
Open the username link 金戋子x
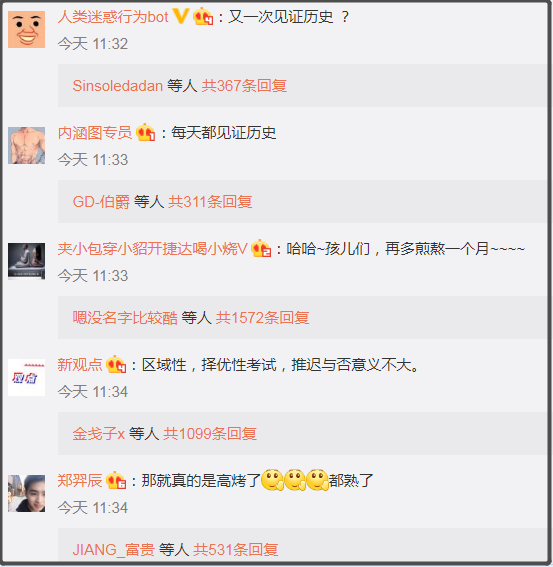tap(98, 434)
